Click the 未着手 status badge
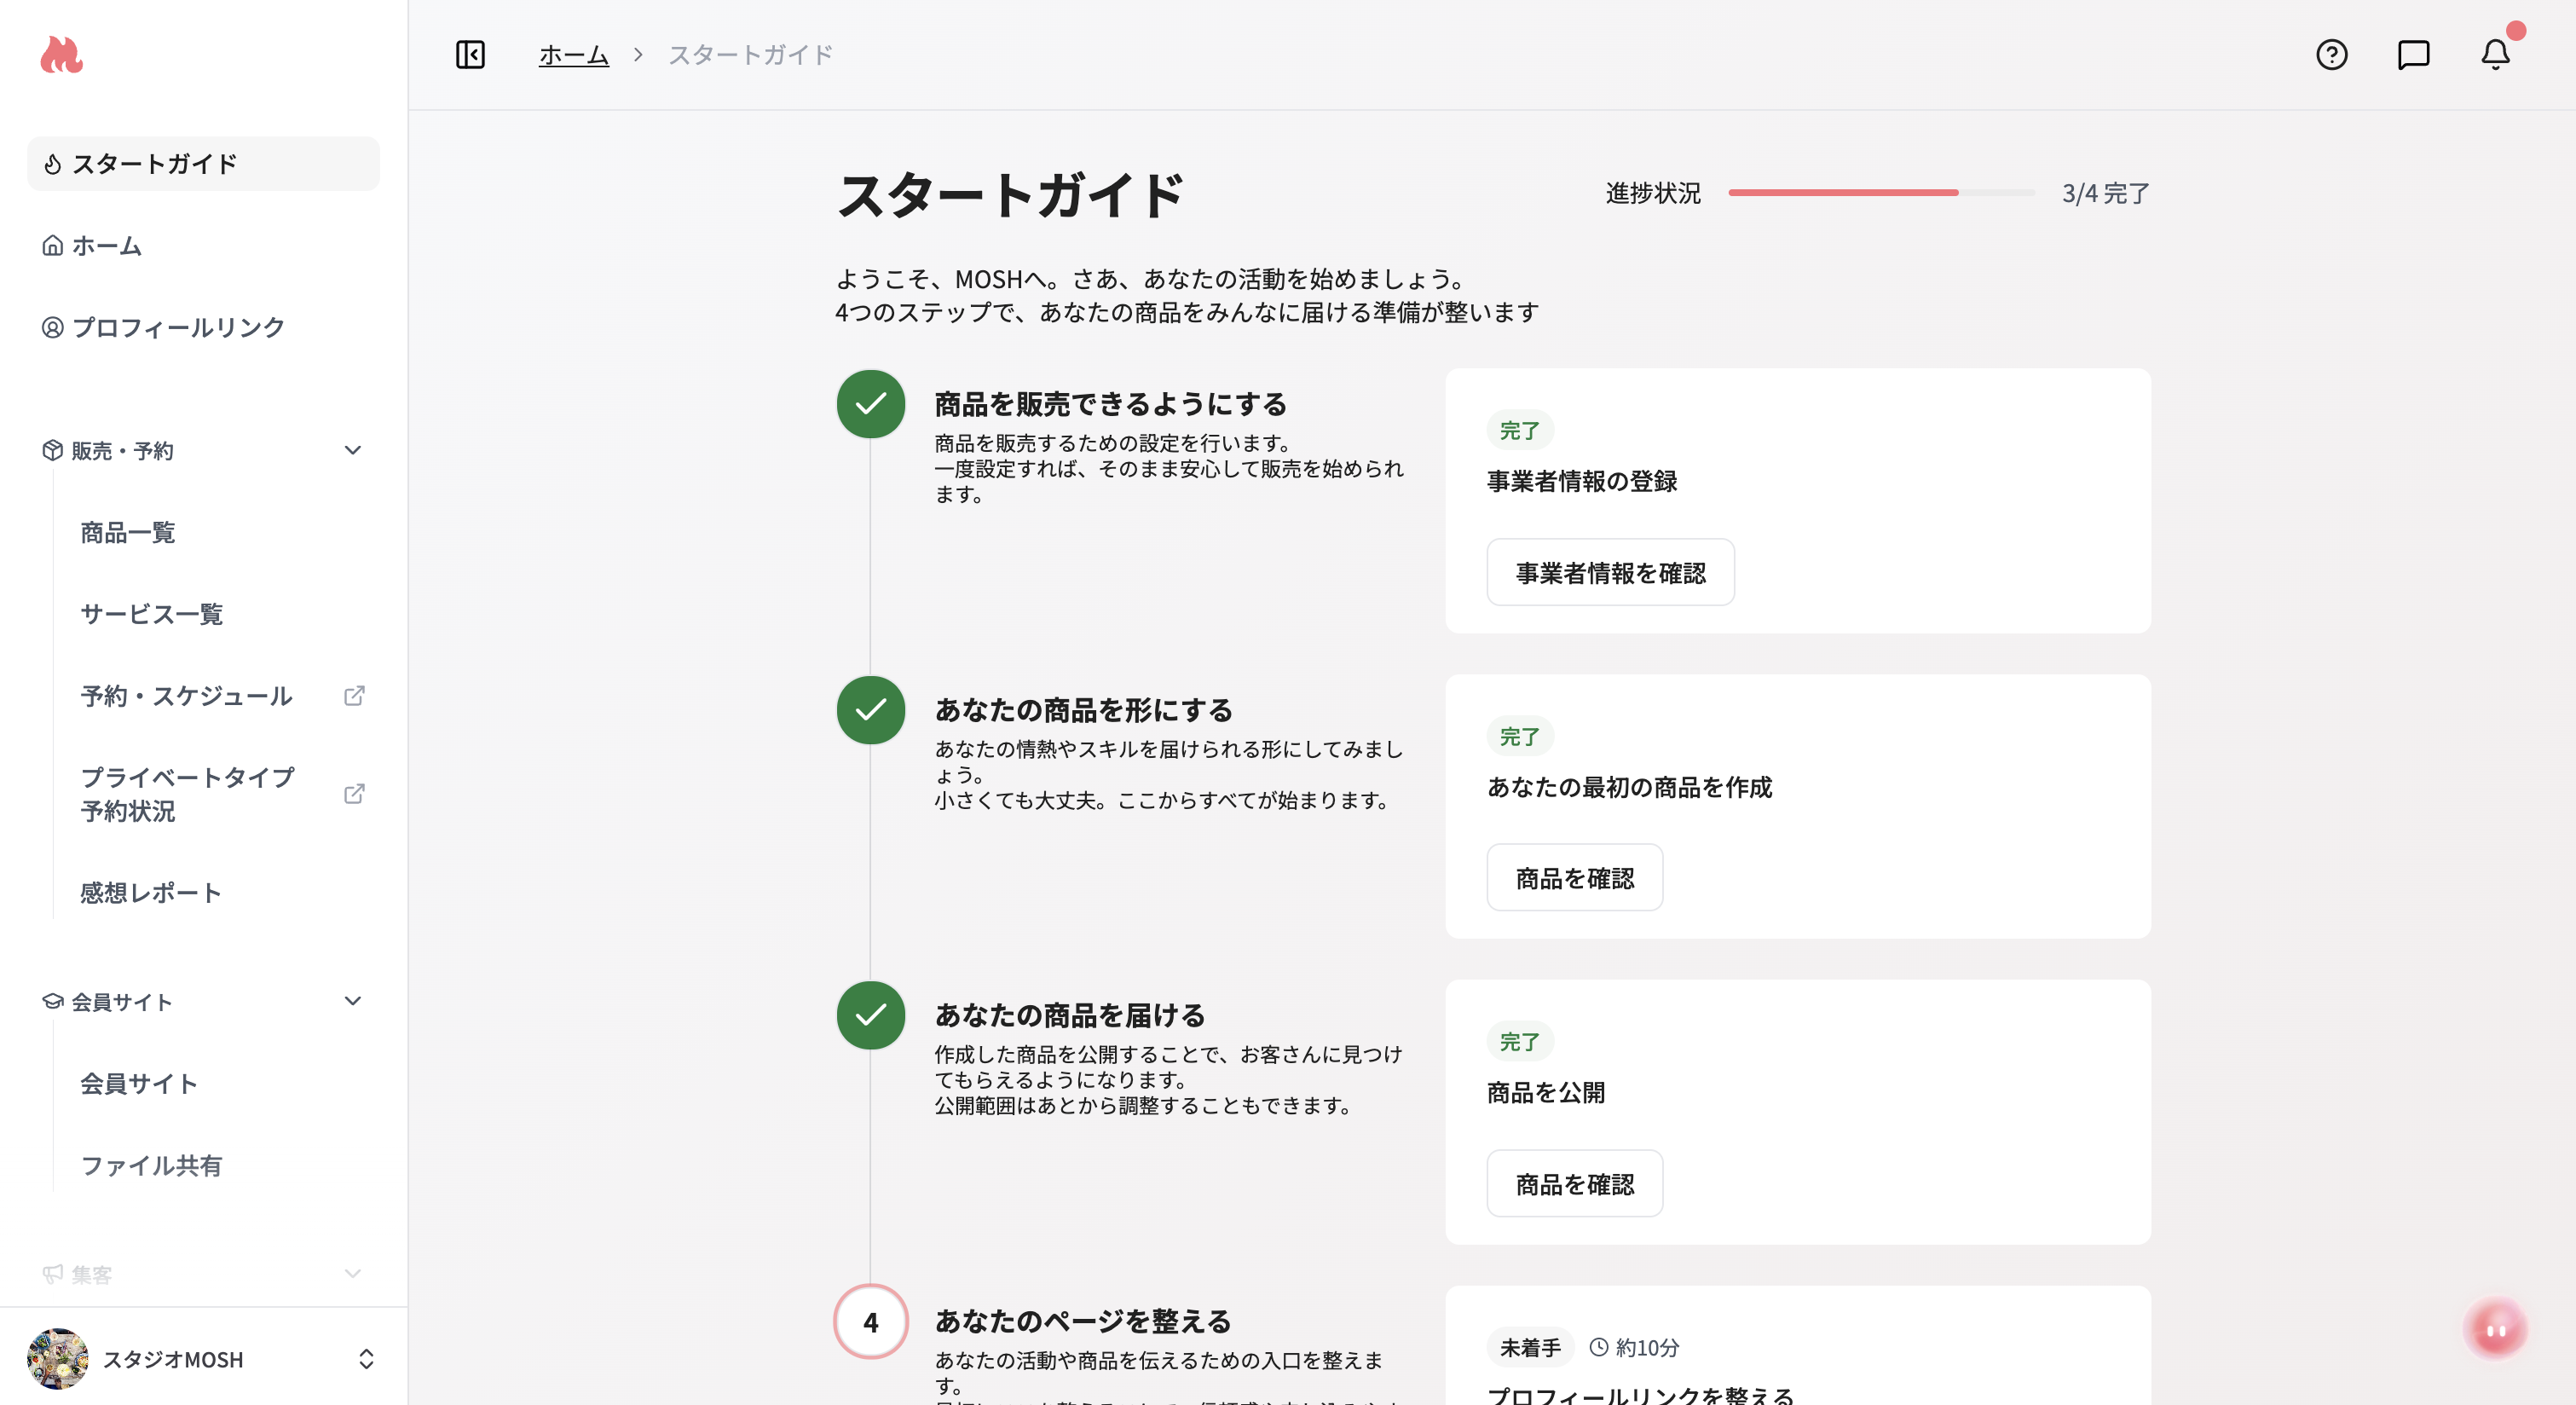This screenshot has width=2576, height=1405. 1530,1348
